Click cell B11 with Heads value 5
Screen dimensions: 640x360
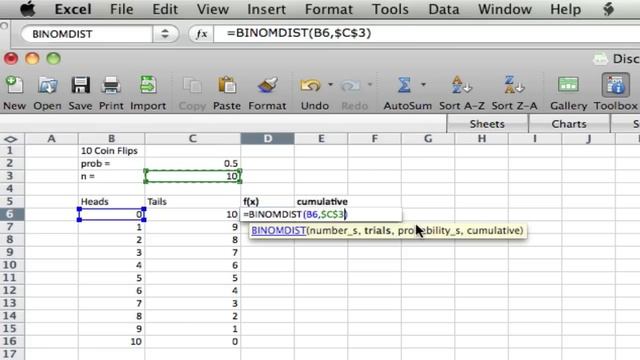(111, 278)
